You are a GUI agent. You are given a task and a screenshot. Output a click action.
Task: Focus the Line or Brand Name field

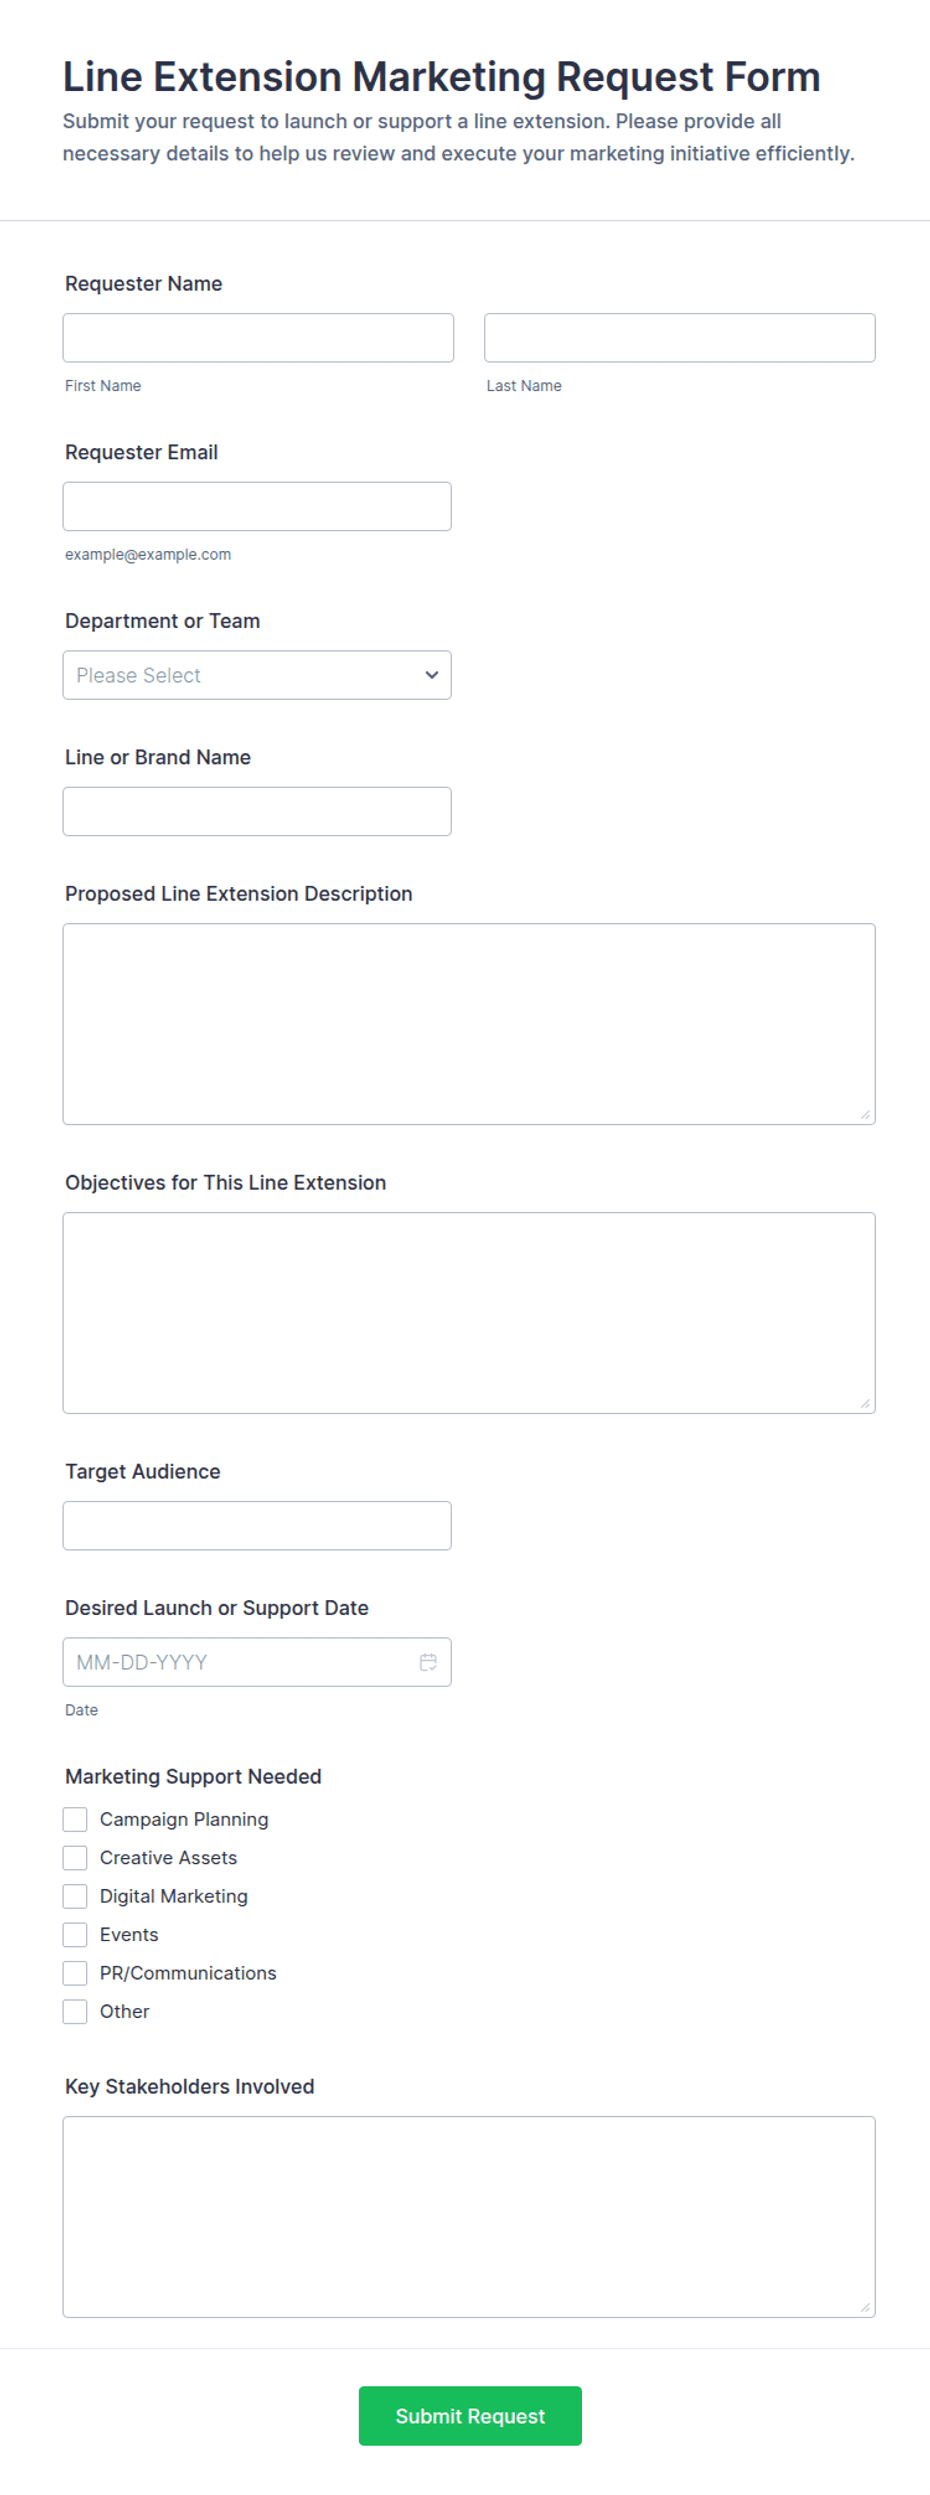click(x=257, y=811)
